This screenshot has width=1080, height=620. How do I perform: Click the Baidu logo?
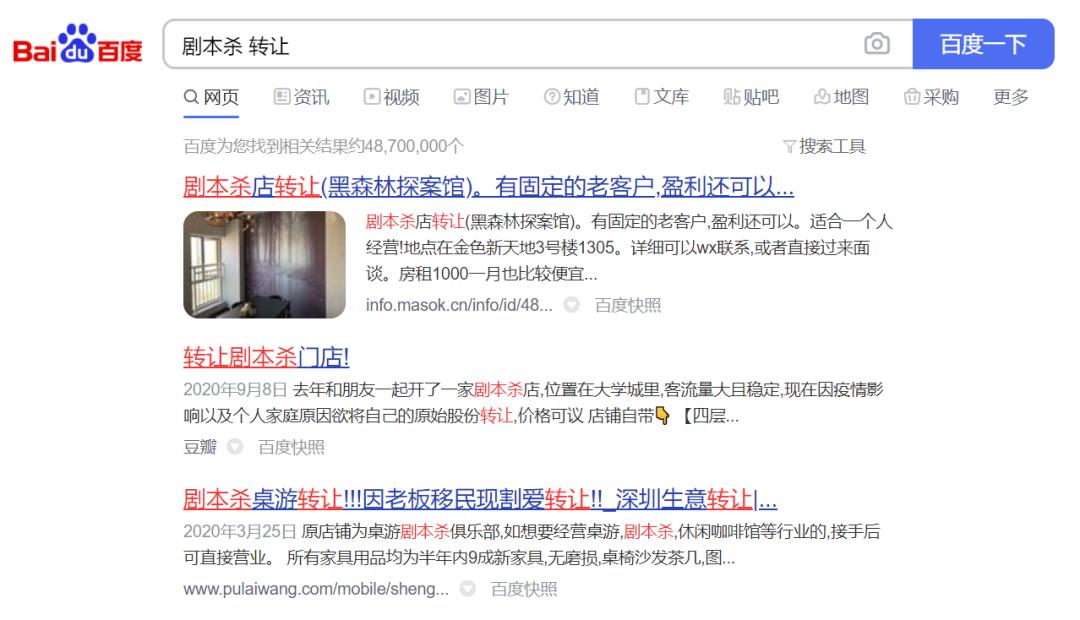pos(77,44)
